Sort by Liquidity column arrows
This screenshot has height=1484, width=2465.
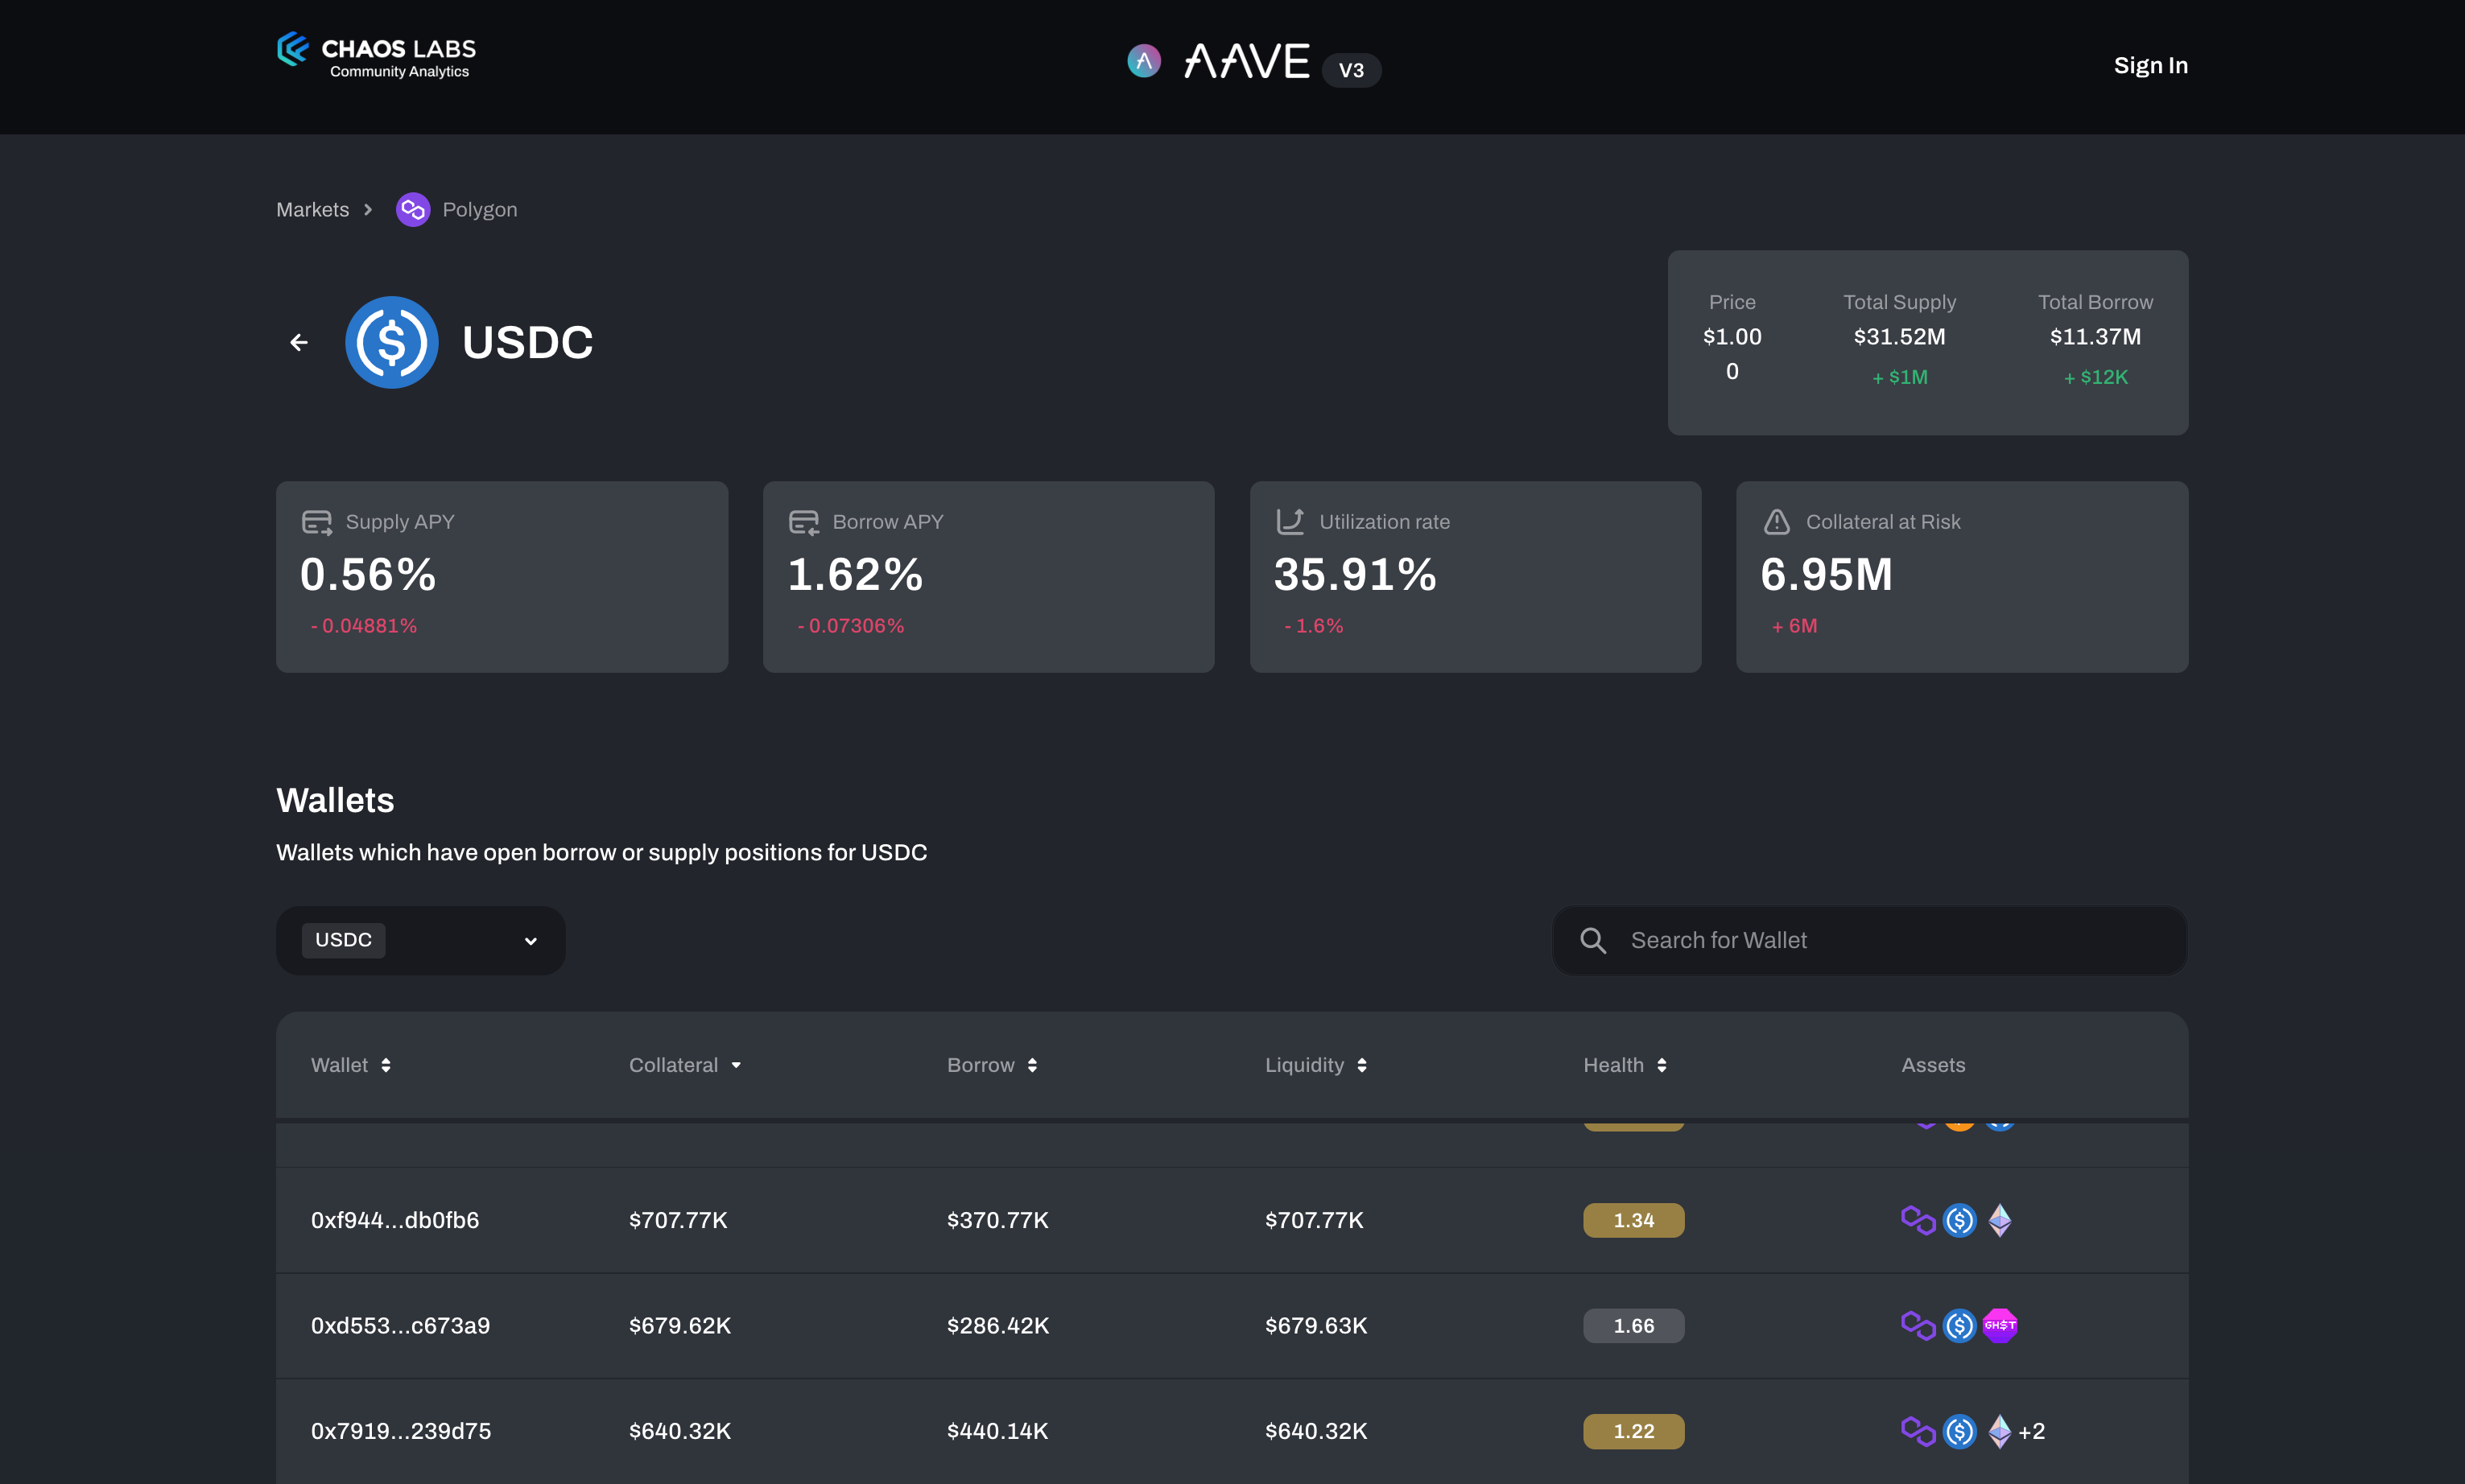tap(1362, 1065)
